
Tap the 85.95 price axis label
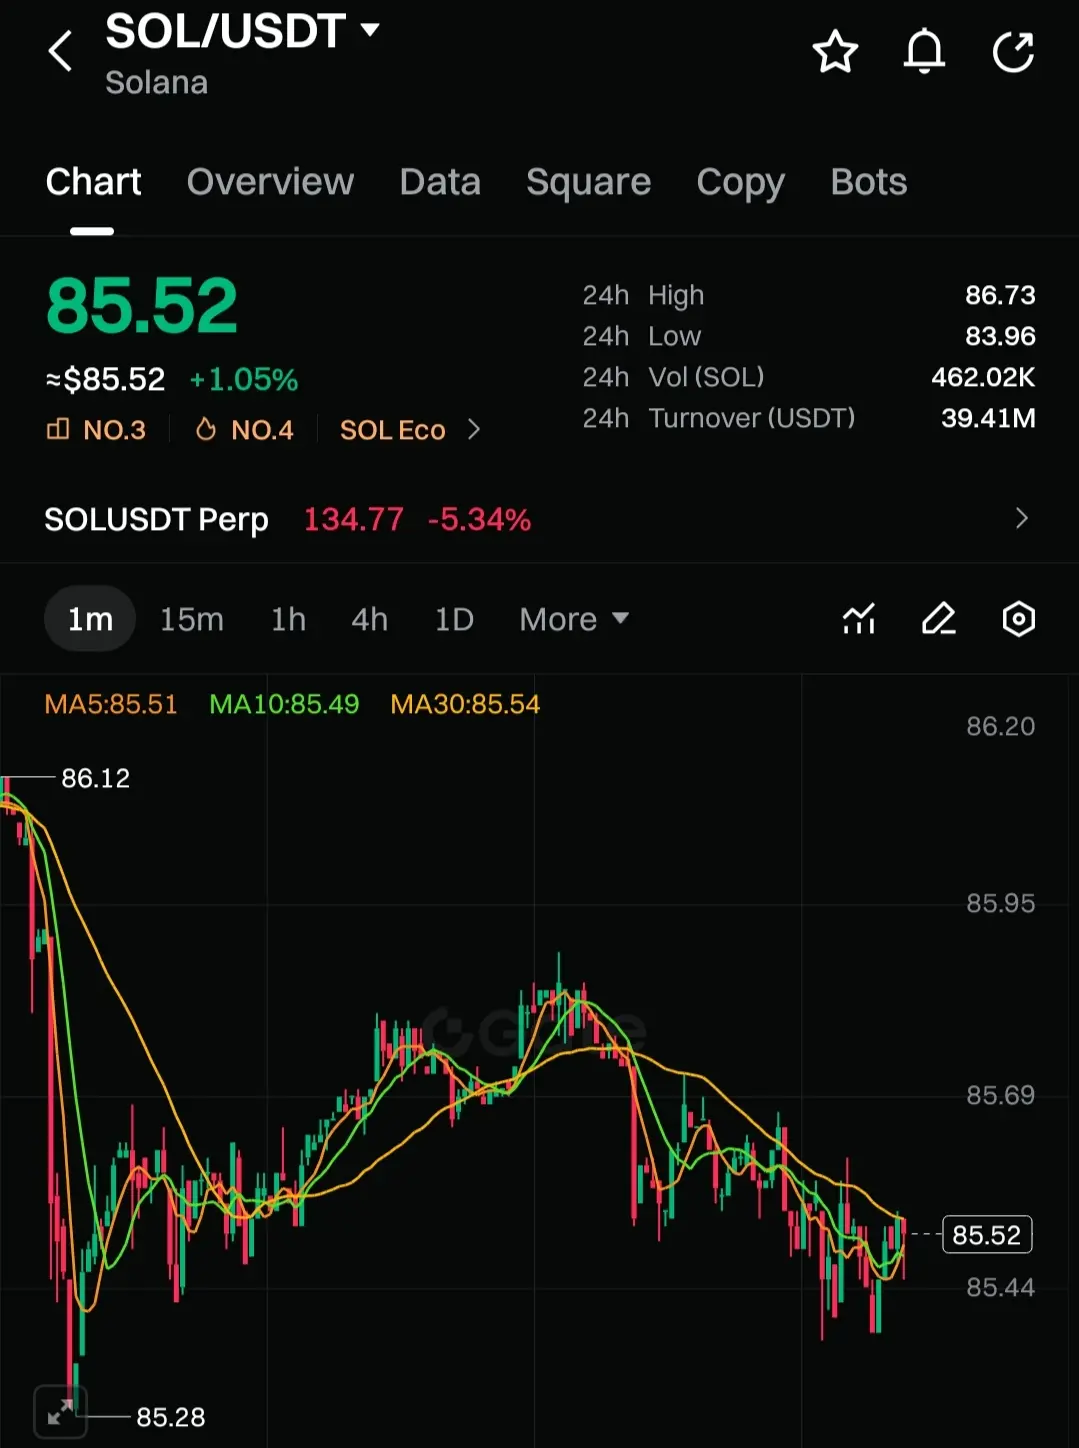(1000, 903)
